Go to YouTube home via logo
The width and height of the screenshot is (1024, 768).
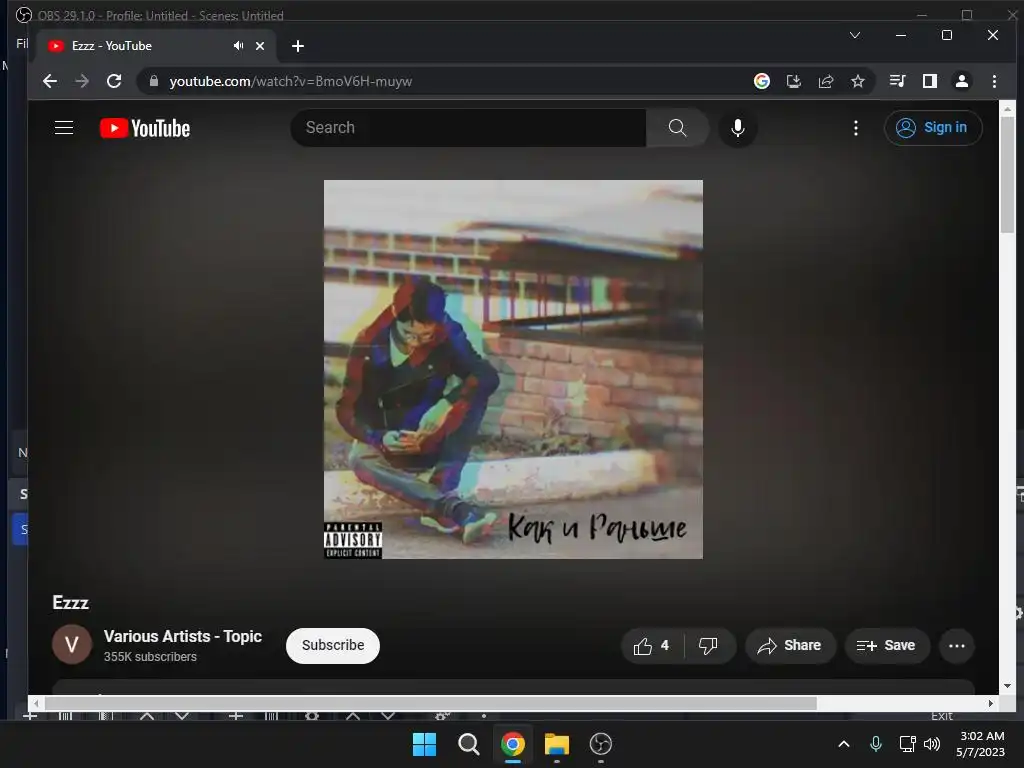(145, 128)
